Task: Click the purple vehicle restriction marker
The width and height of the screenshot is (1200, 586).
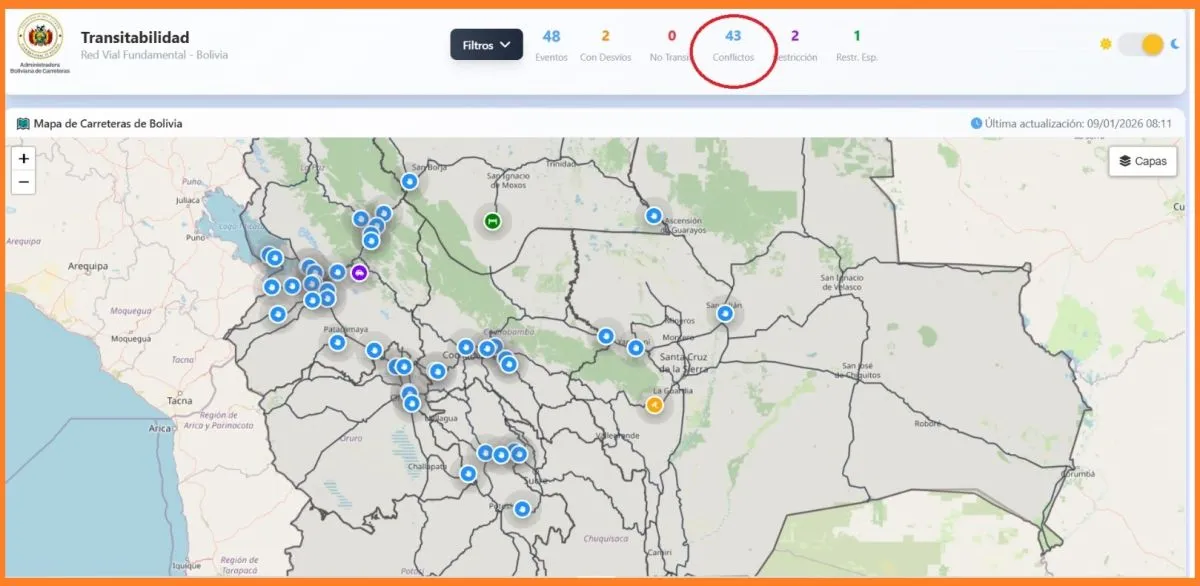Action: point(359,272)
